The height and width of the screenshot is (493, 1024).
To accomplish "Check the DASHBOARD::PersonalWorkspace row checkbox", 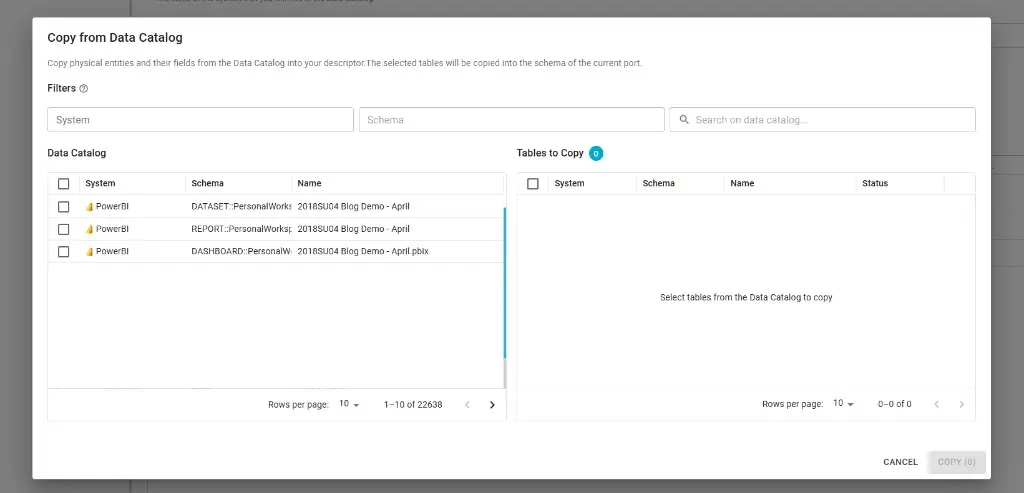I will (x=63, y=251).
